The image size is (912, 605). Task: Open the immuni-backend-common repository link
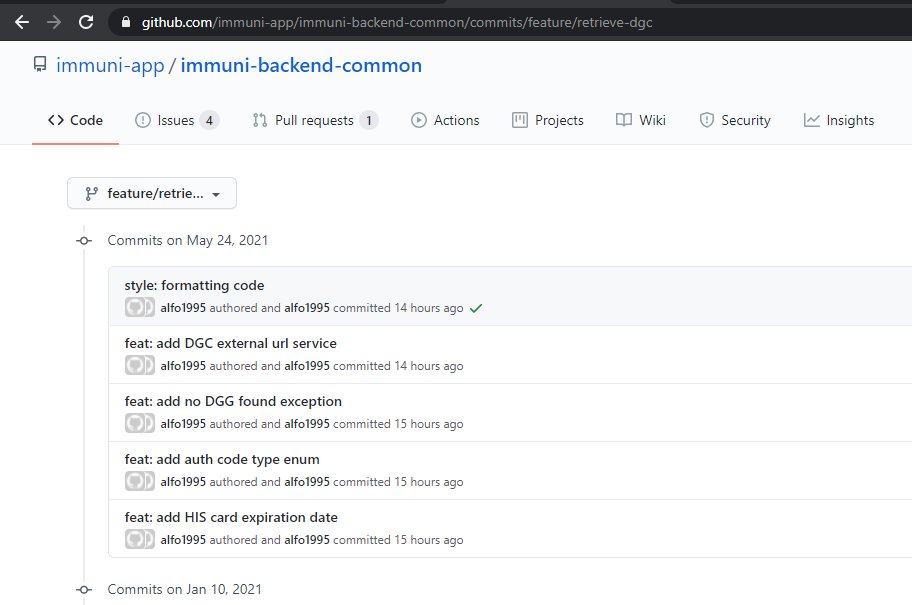[301, 65]
